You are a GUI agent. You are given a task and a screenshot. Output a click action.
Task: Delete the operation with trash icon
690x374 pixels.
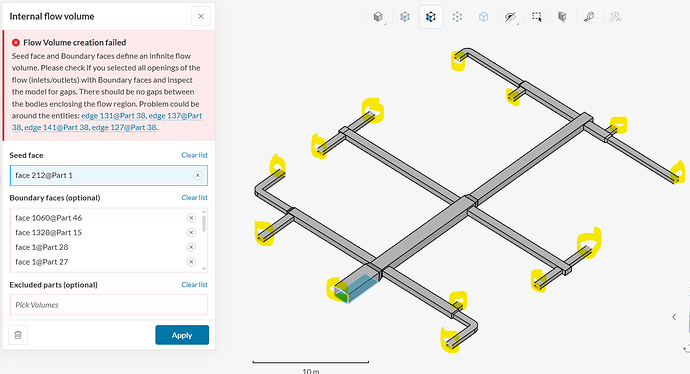pos(18,335)
